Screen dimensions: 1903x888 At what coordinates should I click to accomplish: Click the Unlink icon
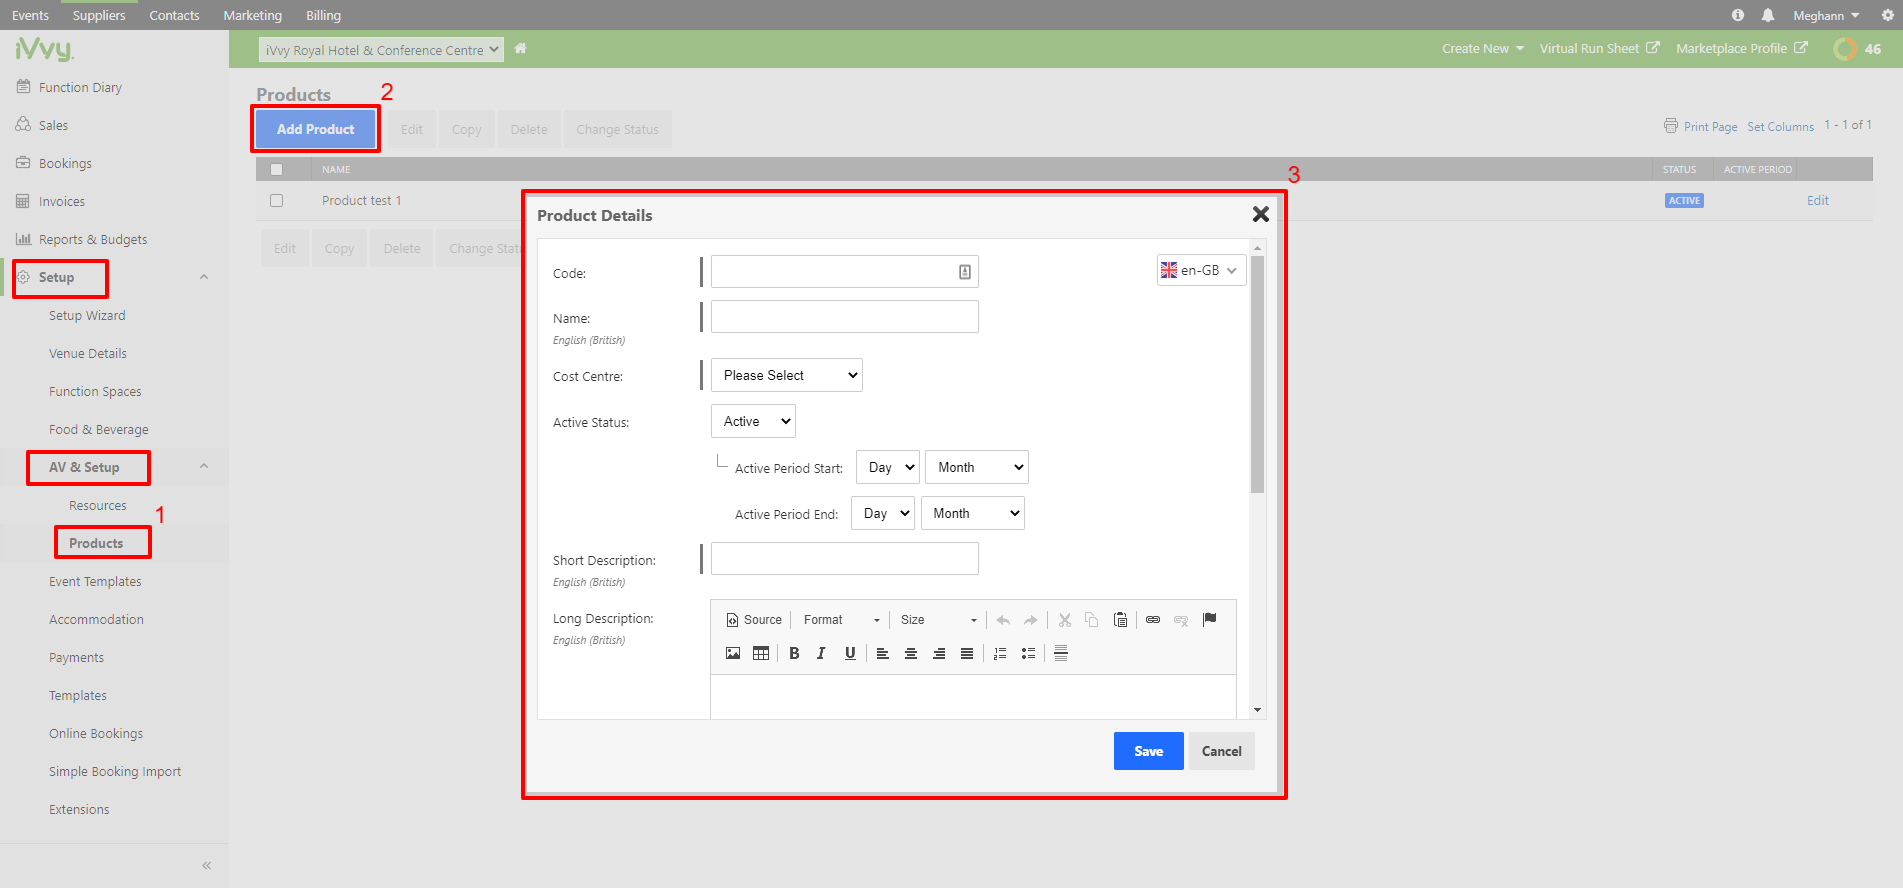click(1181, 620)
